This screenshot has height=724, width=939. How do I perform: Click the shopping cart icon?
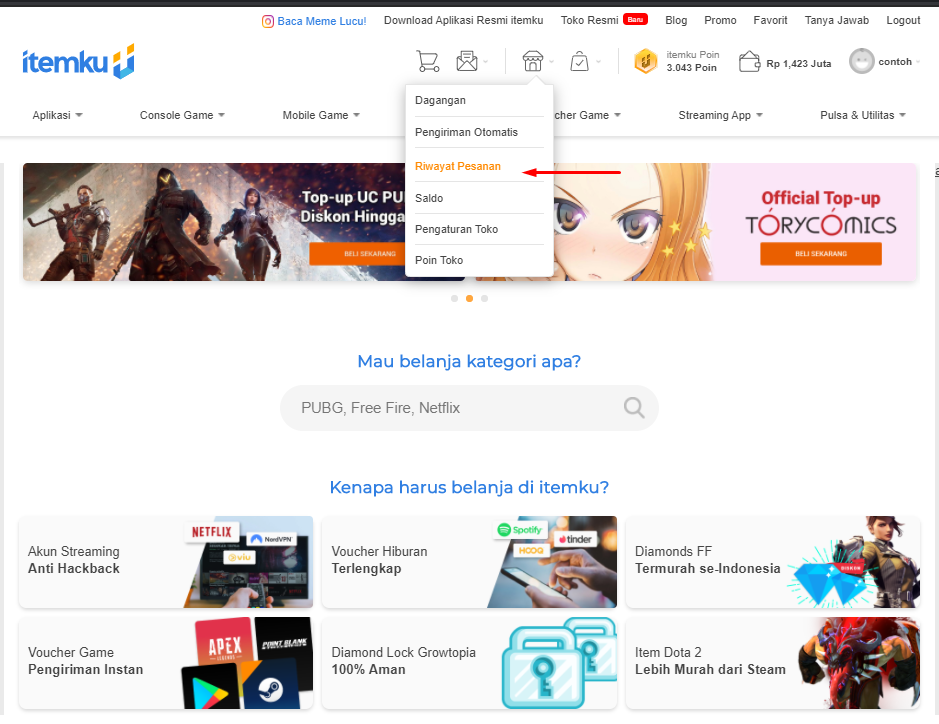[427, 62]
